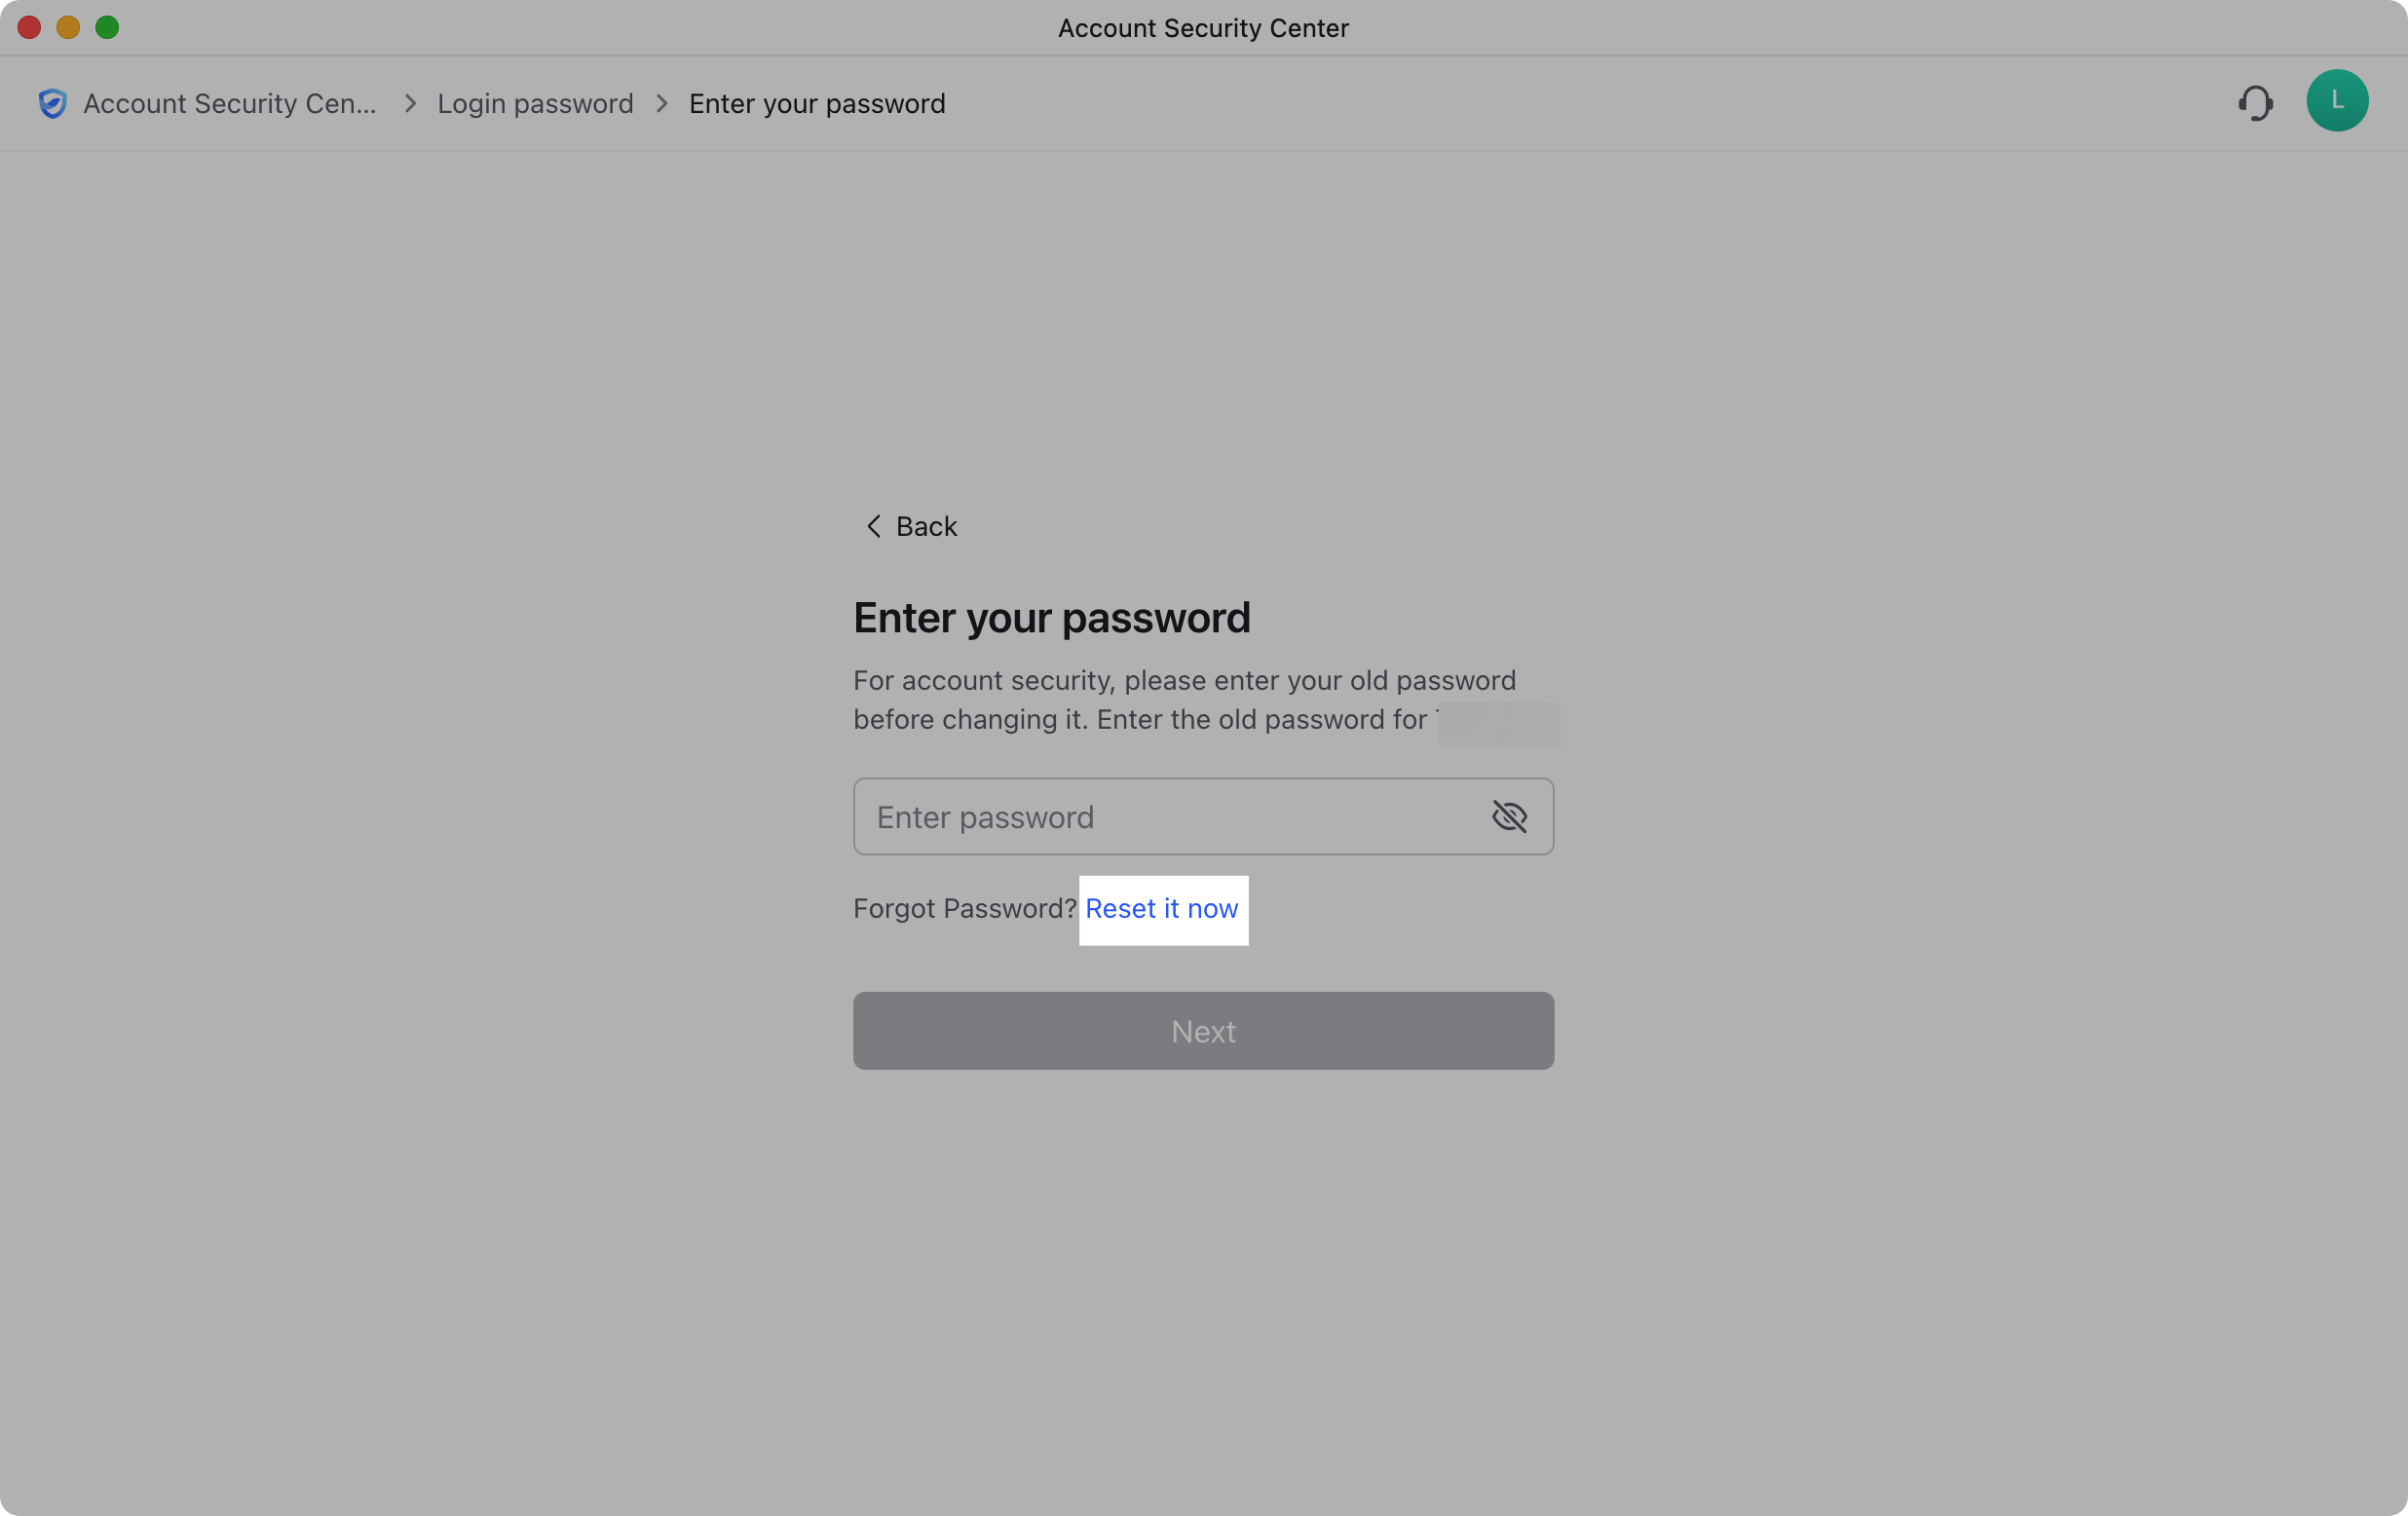Click the Next button
This screenshot has height=1516, width=2408.
point(1203,1031)
